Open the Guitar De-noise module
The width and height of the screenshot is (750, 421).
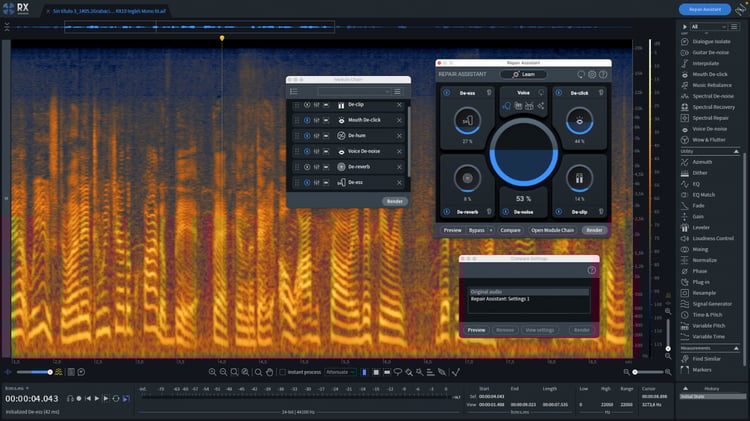pos(706,53)
